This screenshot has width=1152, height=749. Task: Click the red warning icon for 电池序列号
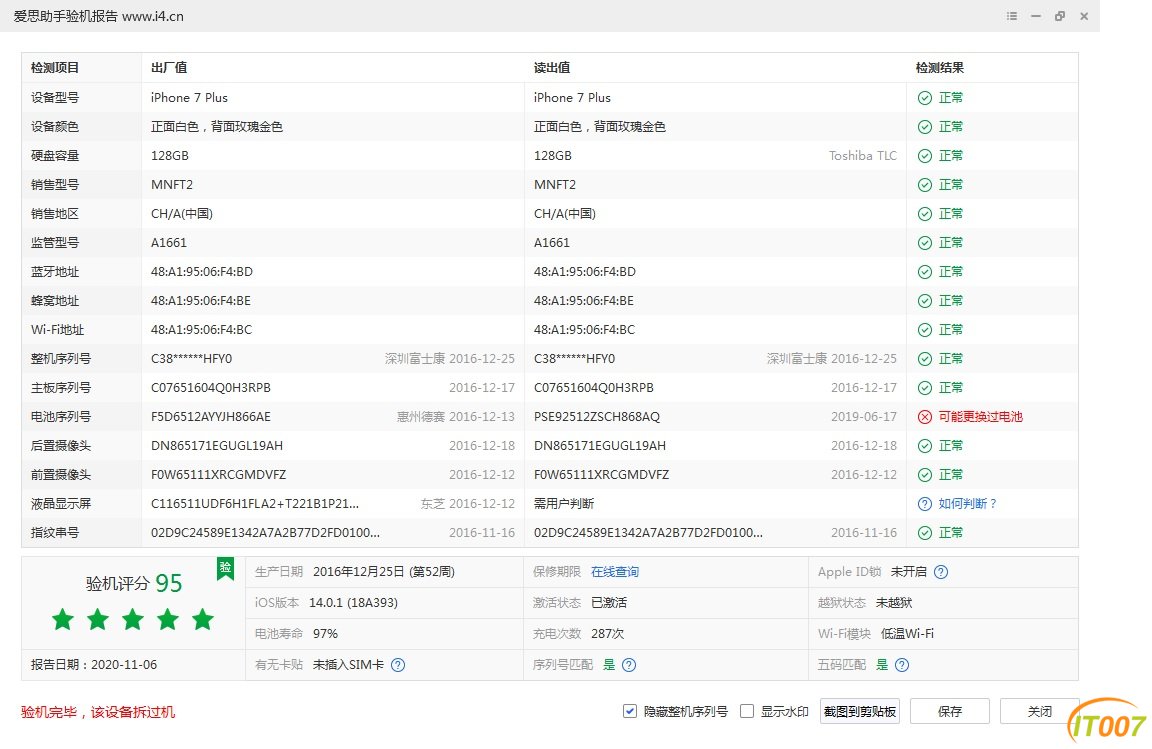pyautogui.click(x=925, y=417)
